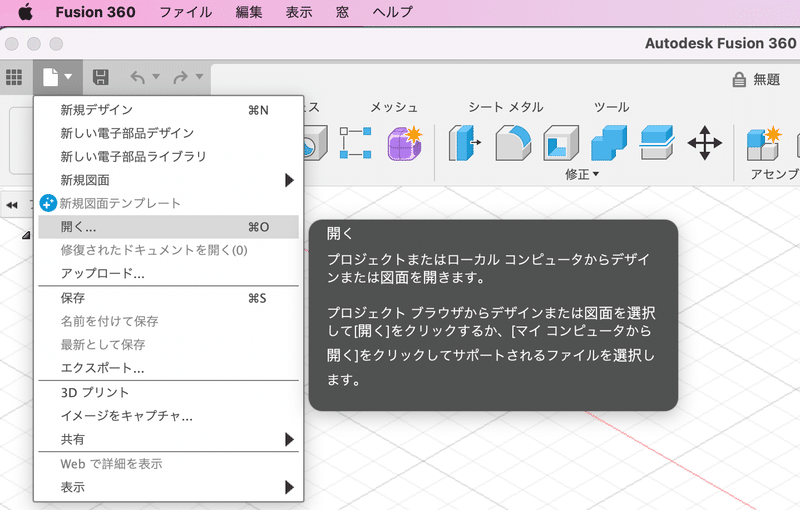Show the data panel grid icon
Screen dimensions: 800x510
[x=14, y=77]
